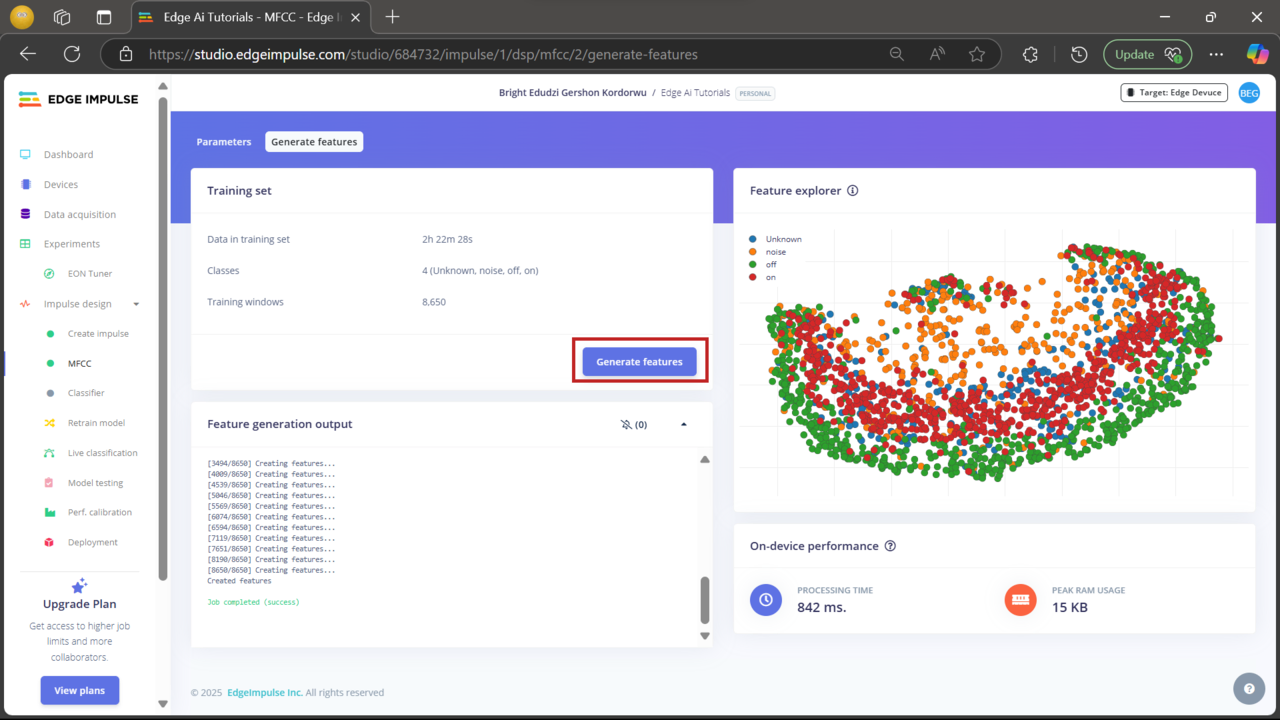Click the Data acquisition database icon
The width and height of the screenshot is (1280, 720).
pyautogui.click(x=25, y=215)
